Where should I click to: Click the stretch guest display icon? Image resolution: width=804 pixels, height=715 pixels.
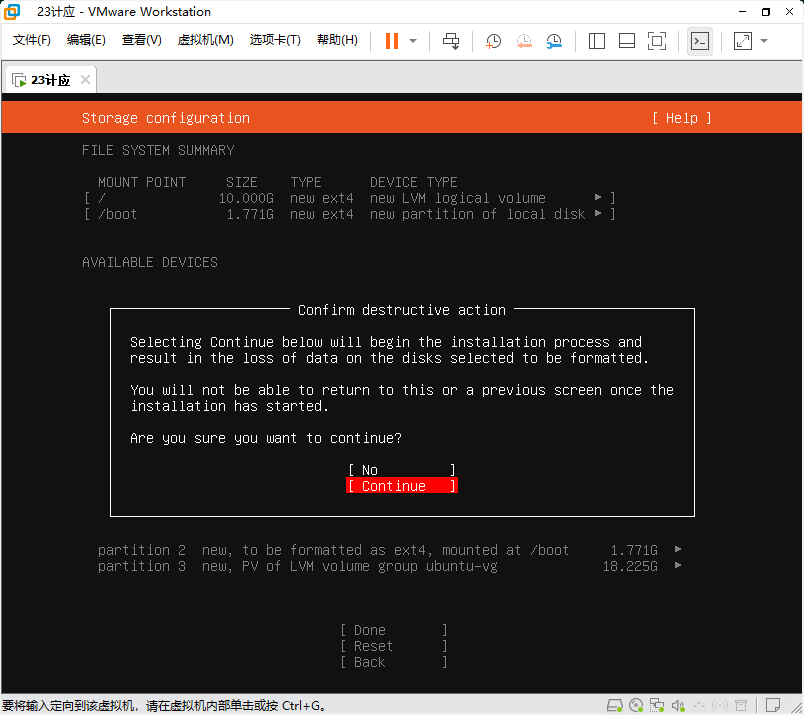click(x=742, y=41)
